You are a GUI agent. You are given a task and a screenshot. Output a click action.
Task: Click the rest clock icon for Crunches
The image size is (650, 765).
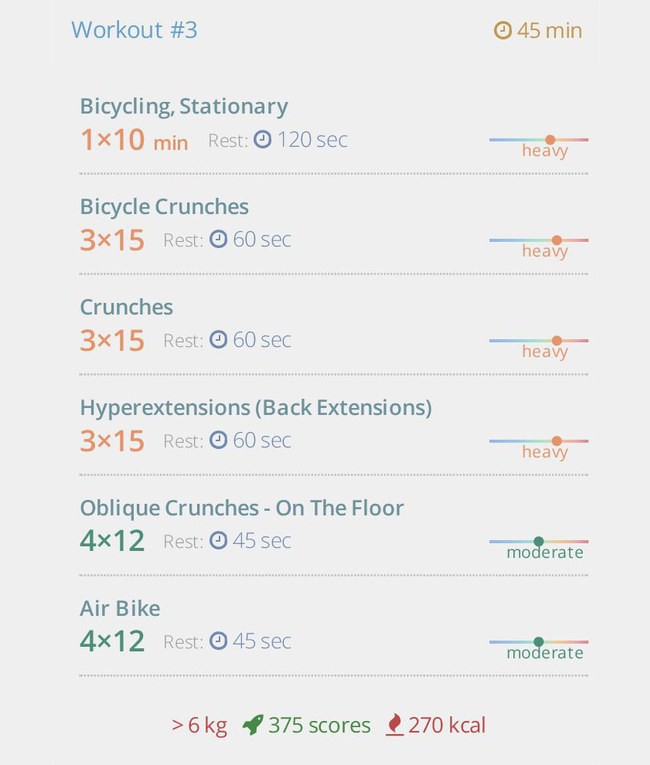(218, 340)
